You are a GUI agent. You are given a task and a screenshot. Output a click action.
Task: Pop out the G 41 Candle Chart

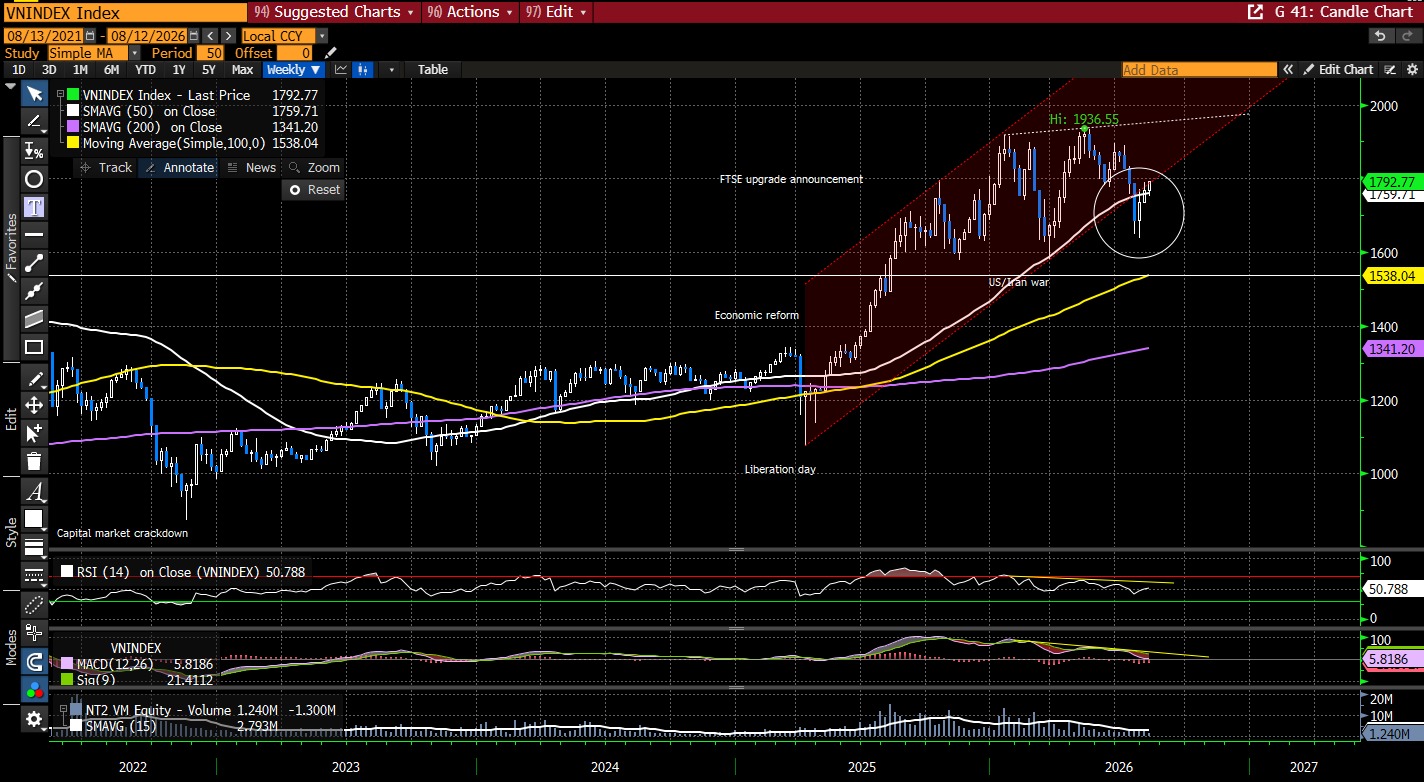coord(1255,12)
